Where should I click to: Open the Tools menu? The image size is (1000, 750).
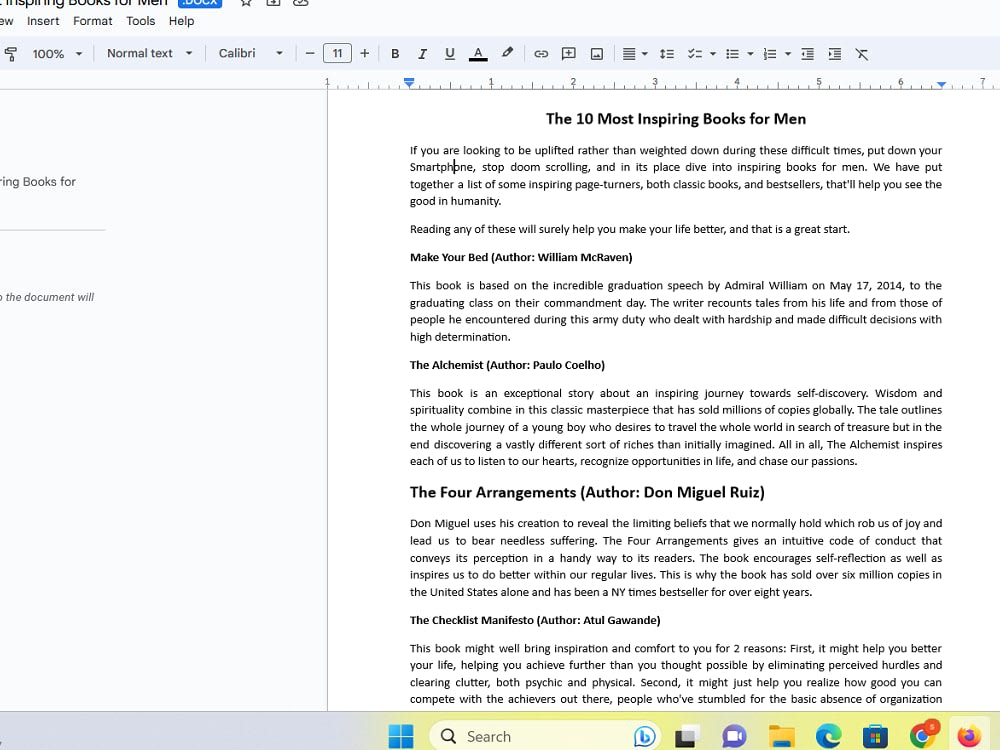click(140, 21)
